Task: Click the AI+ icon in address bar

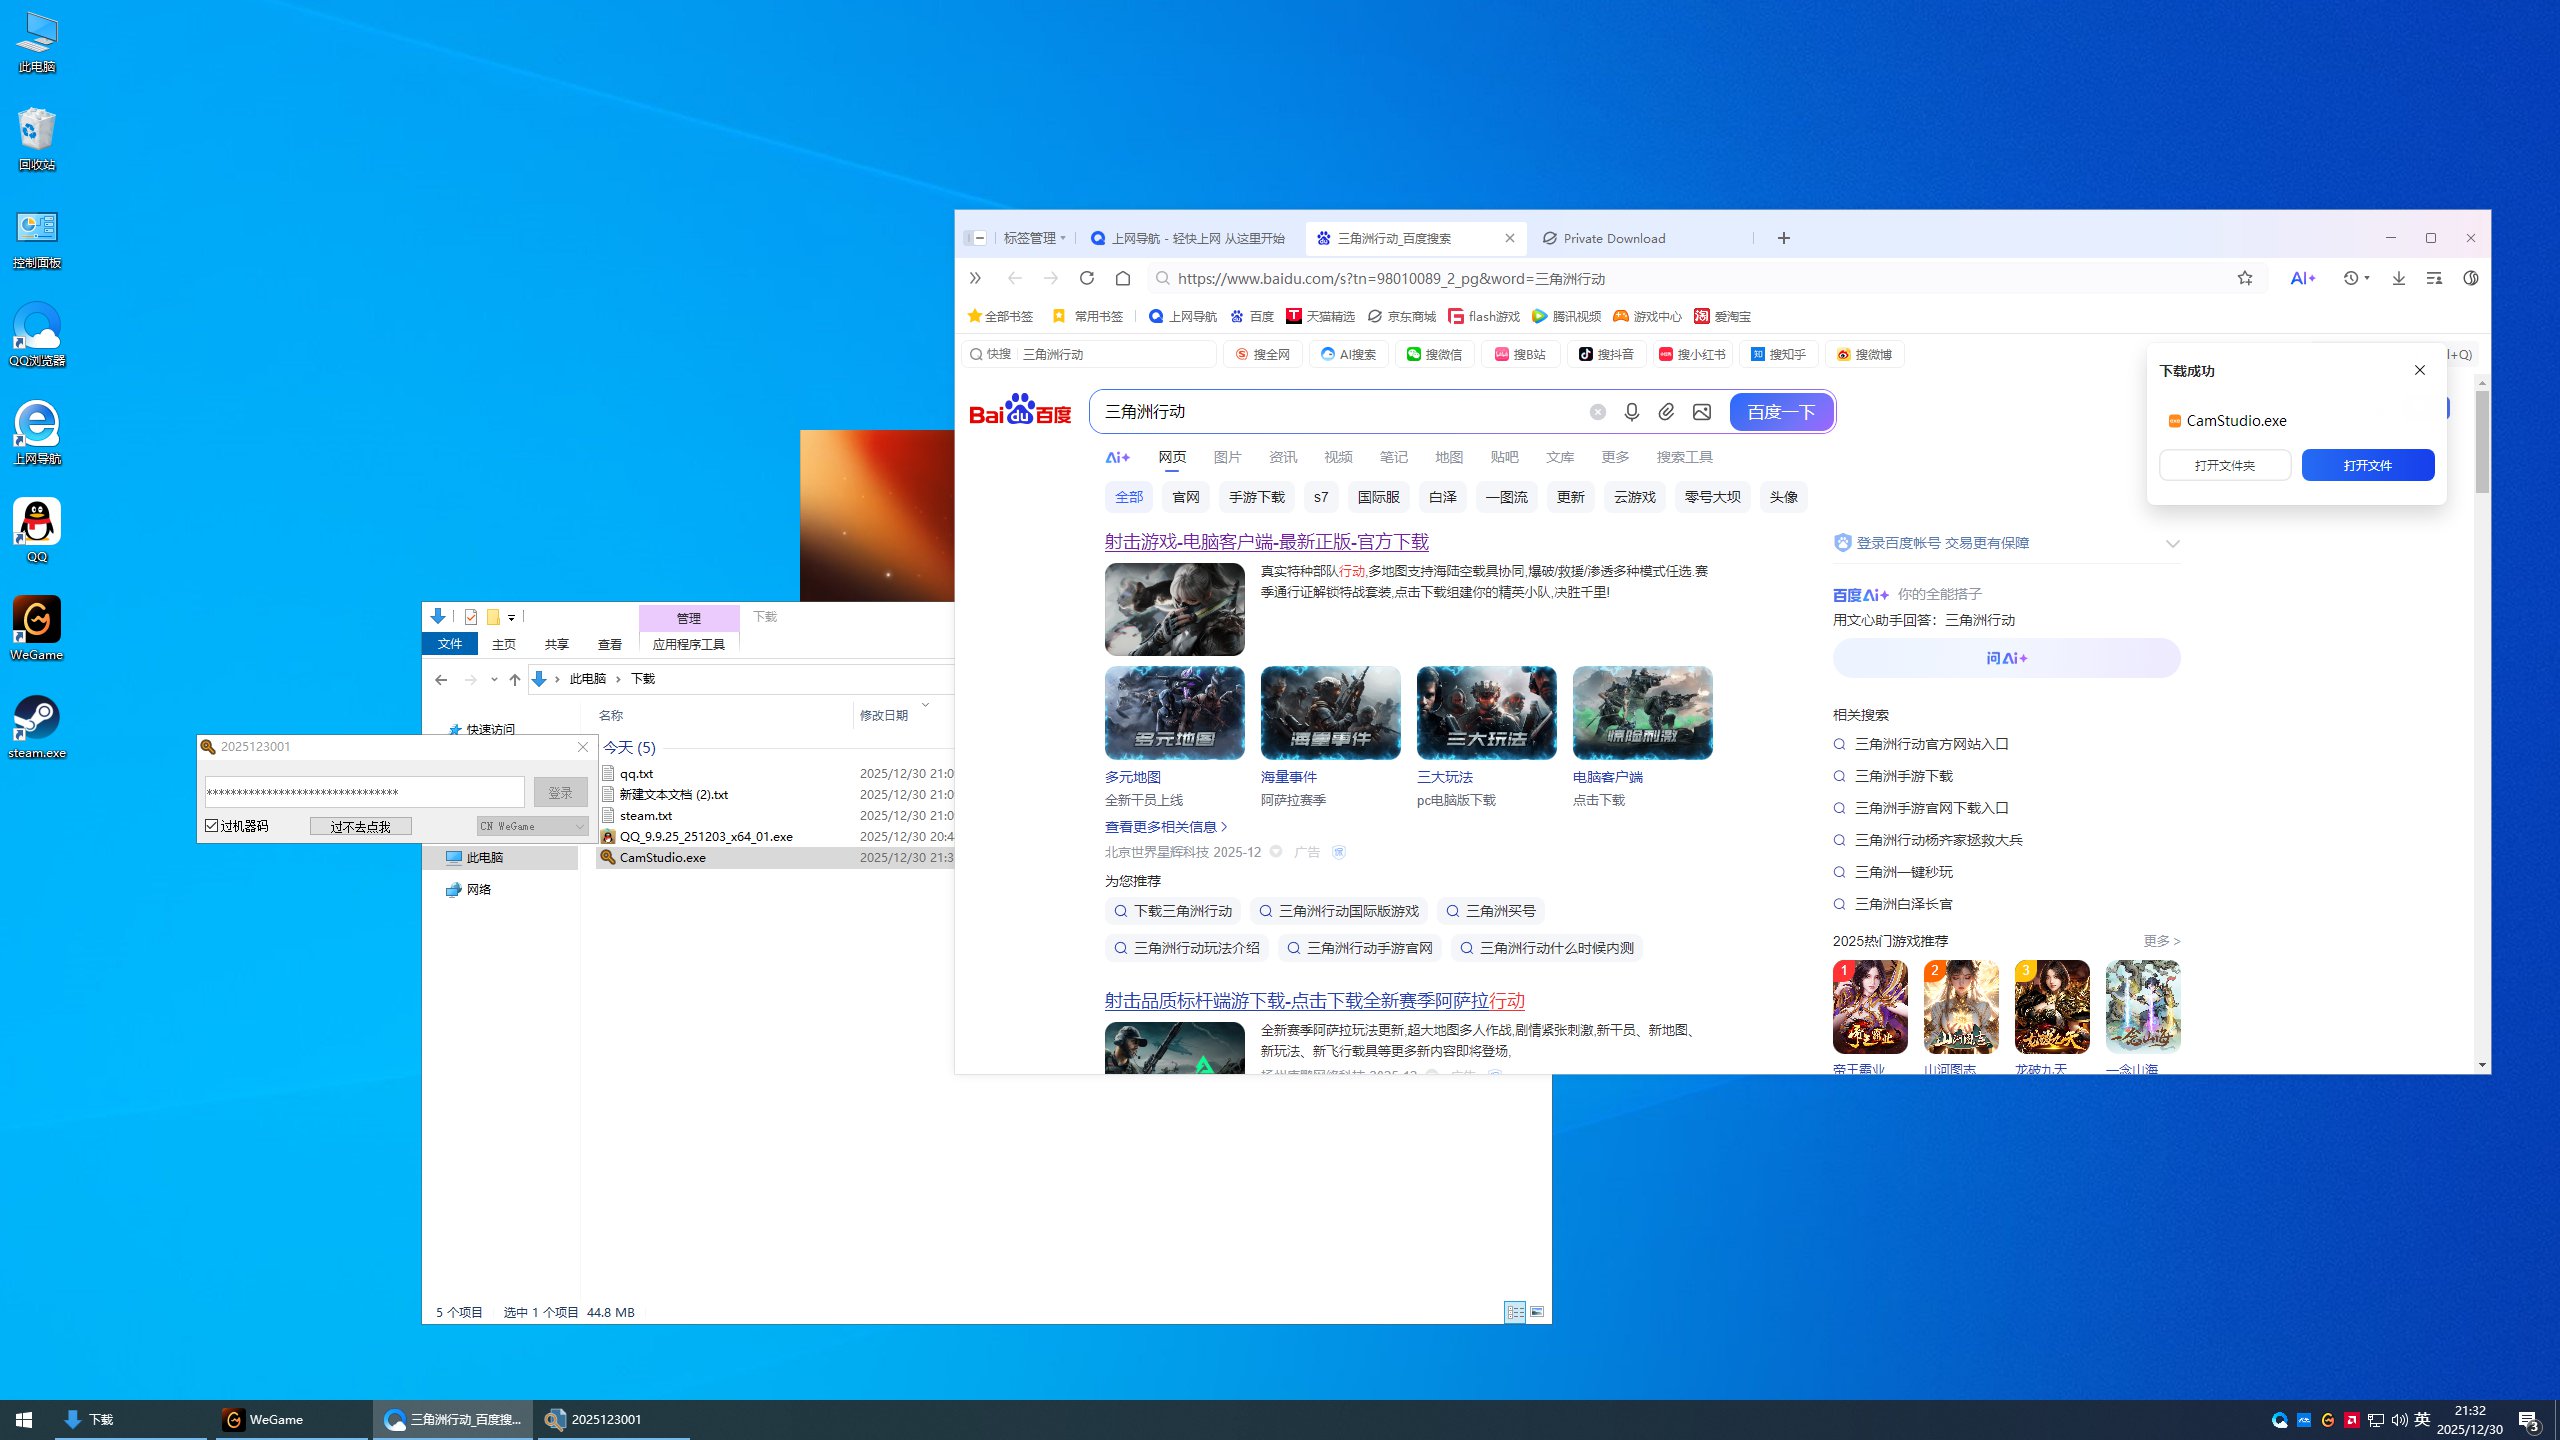Action: point(2302,278)
